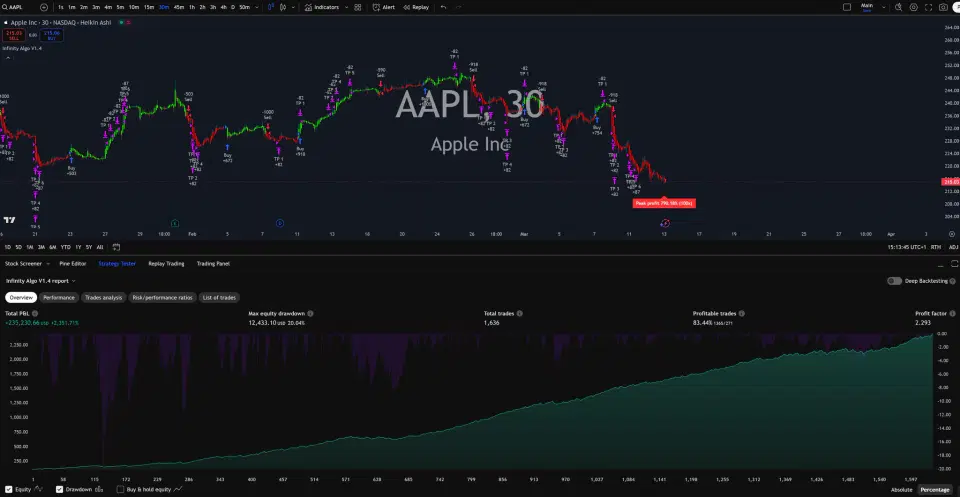Select the 1h timeframe
960x497 pixels.
coord(192,7)
